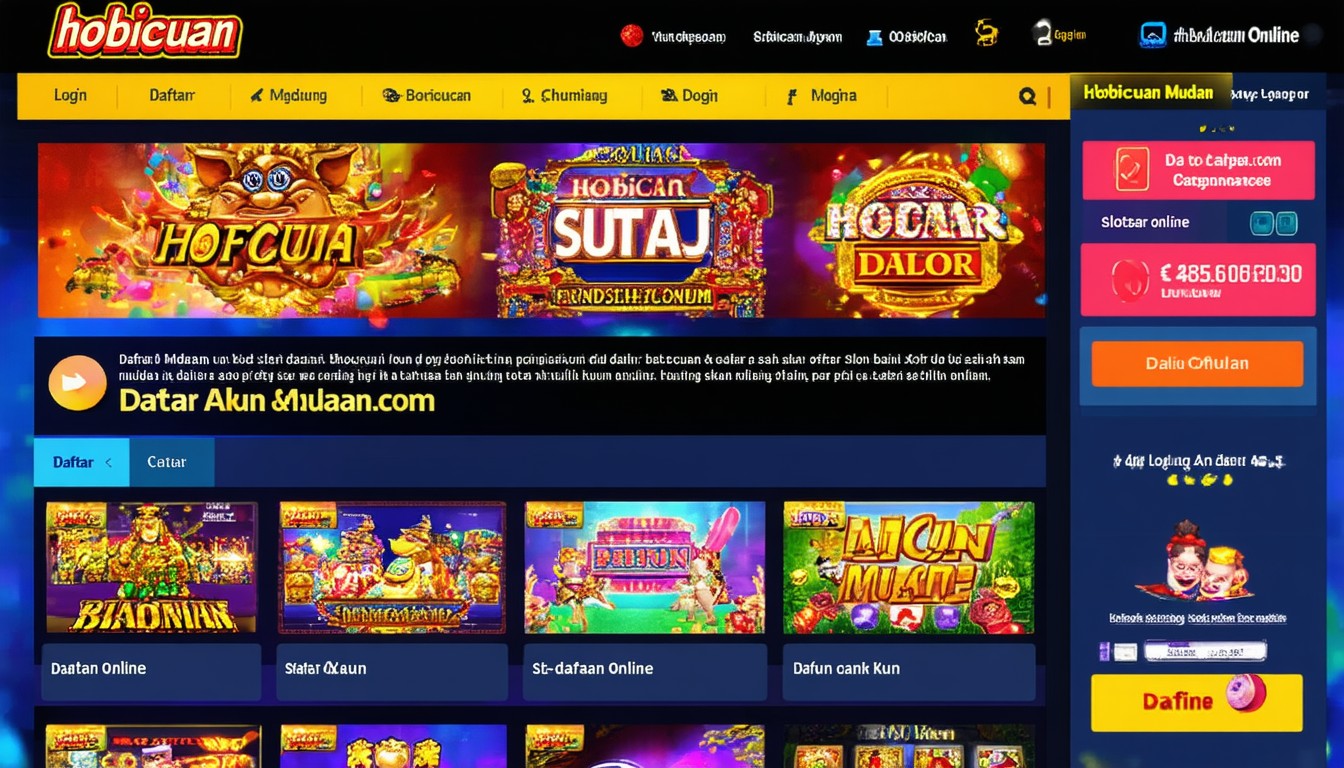
Task: Toggle the second teal square beside Slotsar online
Action: pyautogui.click(x=1286, y=223)
